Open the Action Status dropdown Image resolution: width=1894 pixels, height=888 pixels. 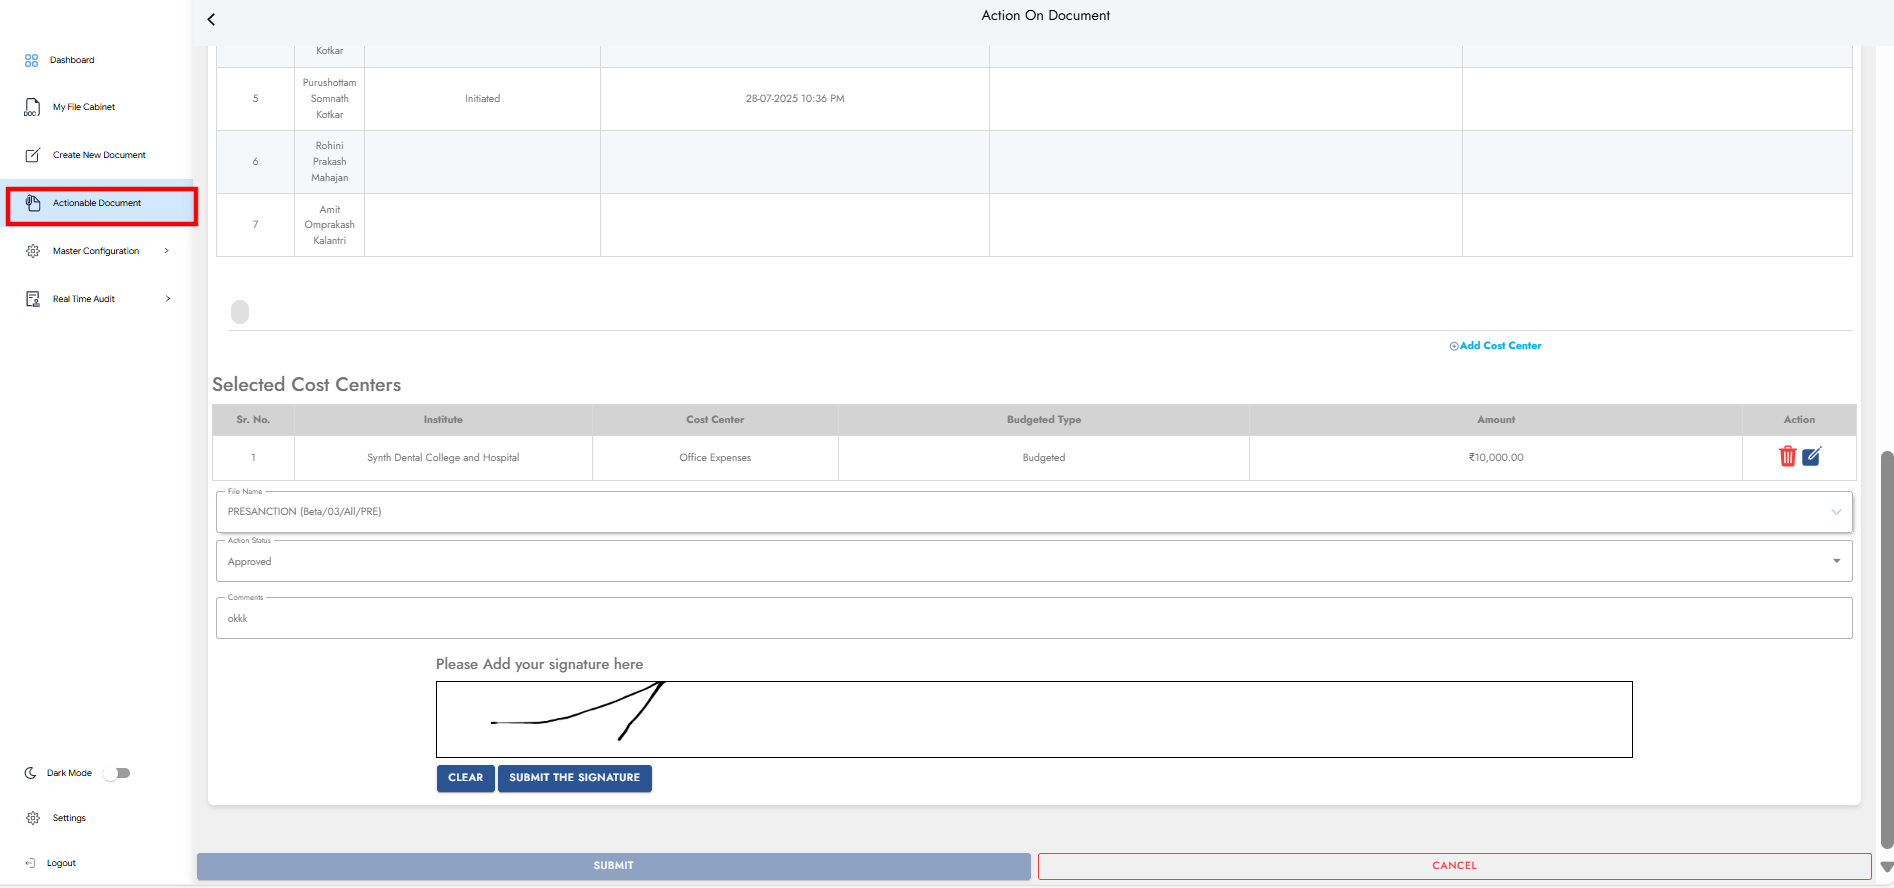point(1835,561)
